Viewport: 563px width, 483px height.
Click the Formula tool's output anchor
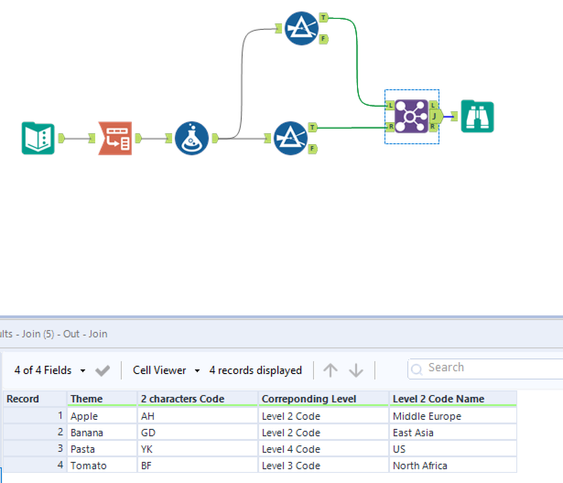click(x=215, y=138)
